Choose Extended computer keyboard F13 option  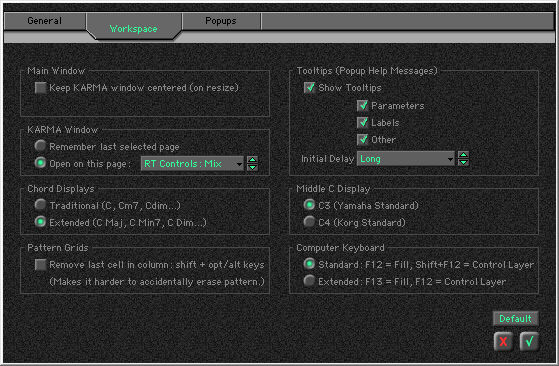coord(309,281)
